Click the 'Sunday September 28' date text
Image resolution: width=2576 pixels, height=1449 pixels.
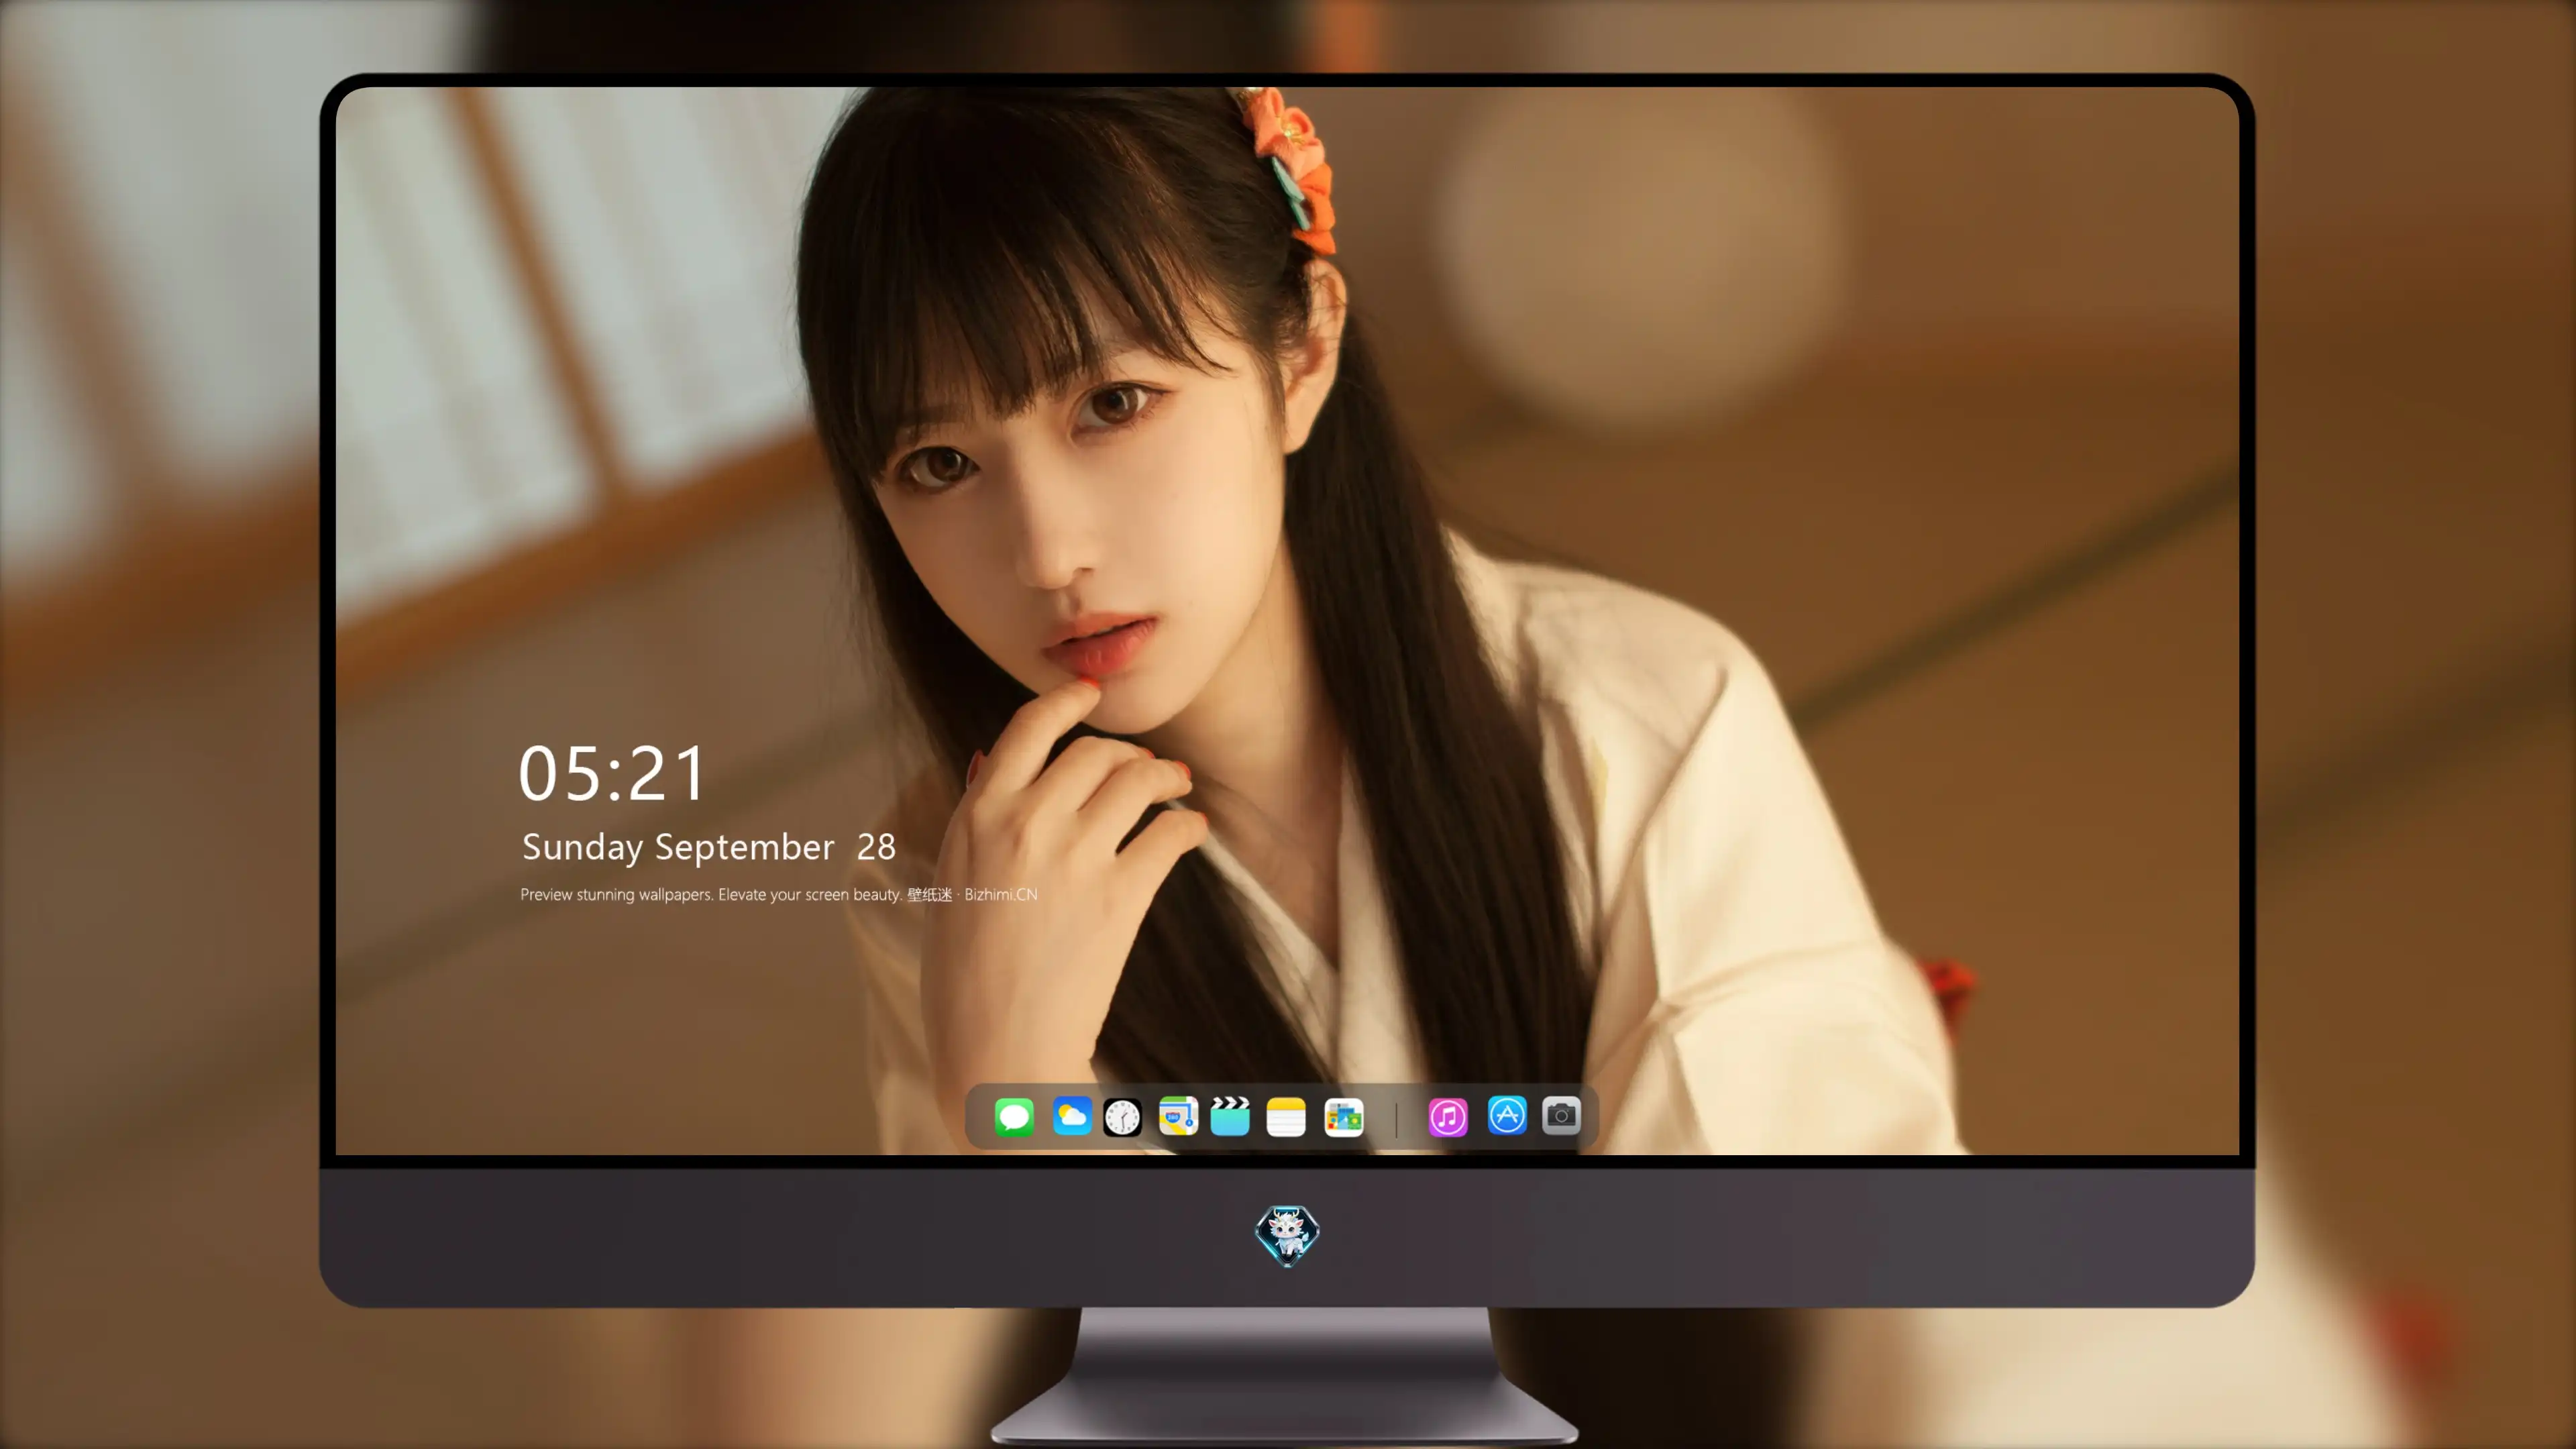point(708,847)
